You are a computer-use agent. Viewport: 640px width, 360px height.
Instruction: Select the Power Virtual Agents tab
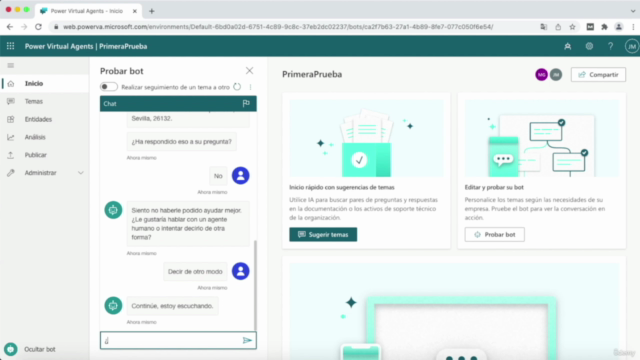89,11
